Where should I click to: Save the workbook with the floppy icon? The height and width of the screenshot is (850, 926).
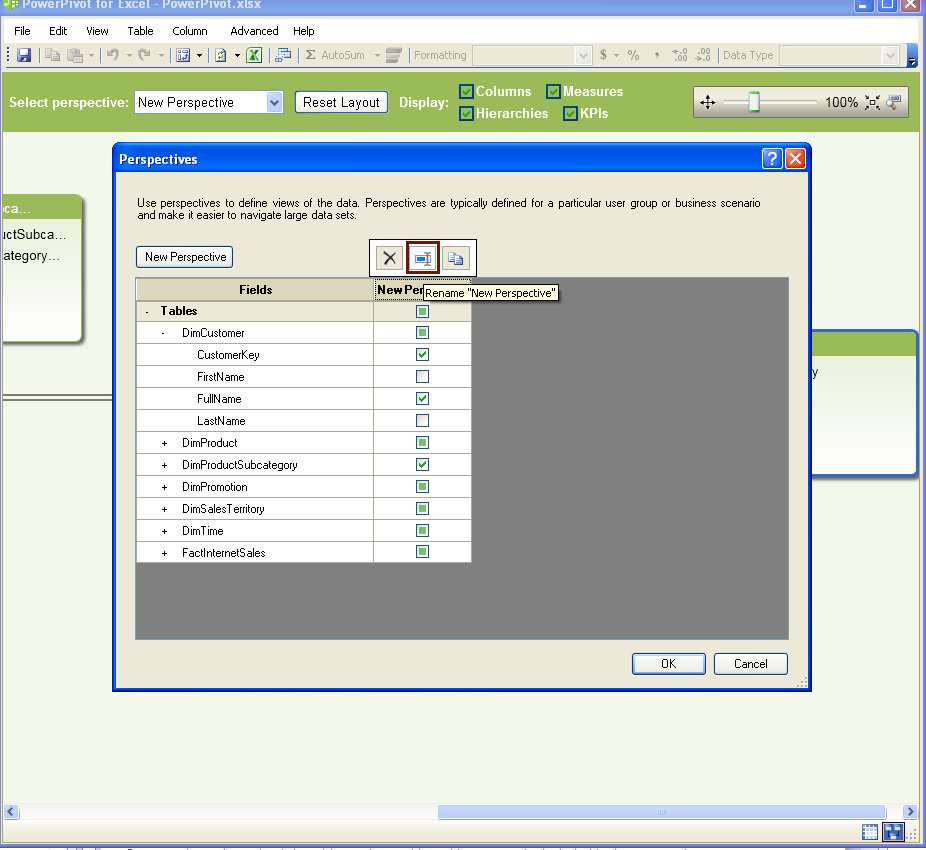[x=24, y=55]
